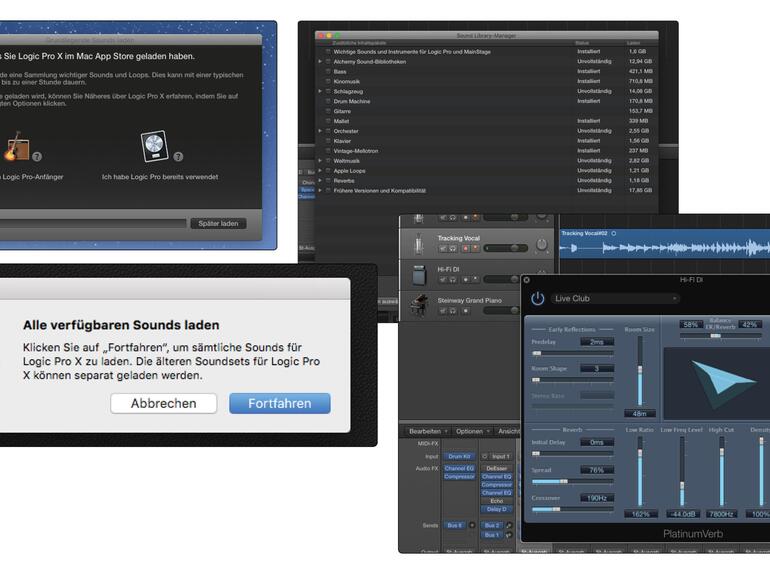This screenshot has width=770, height=578.
Task: Click the Fortfahren button
Action: pos(279,403)
